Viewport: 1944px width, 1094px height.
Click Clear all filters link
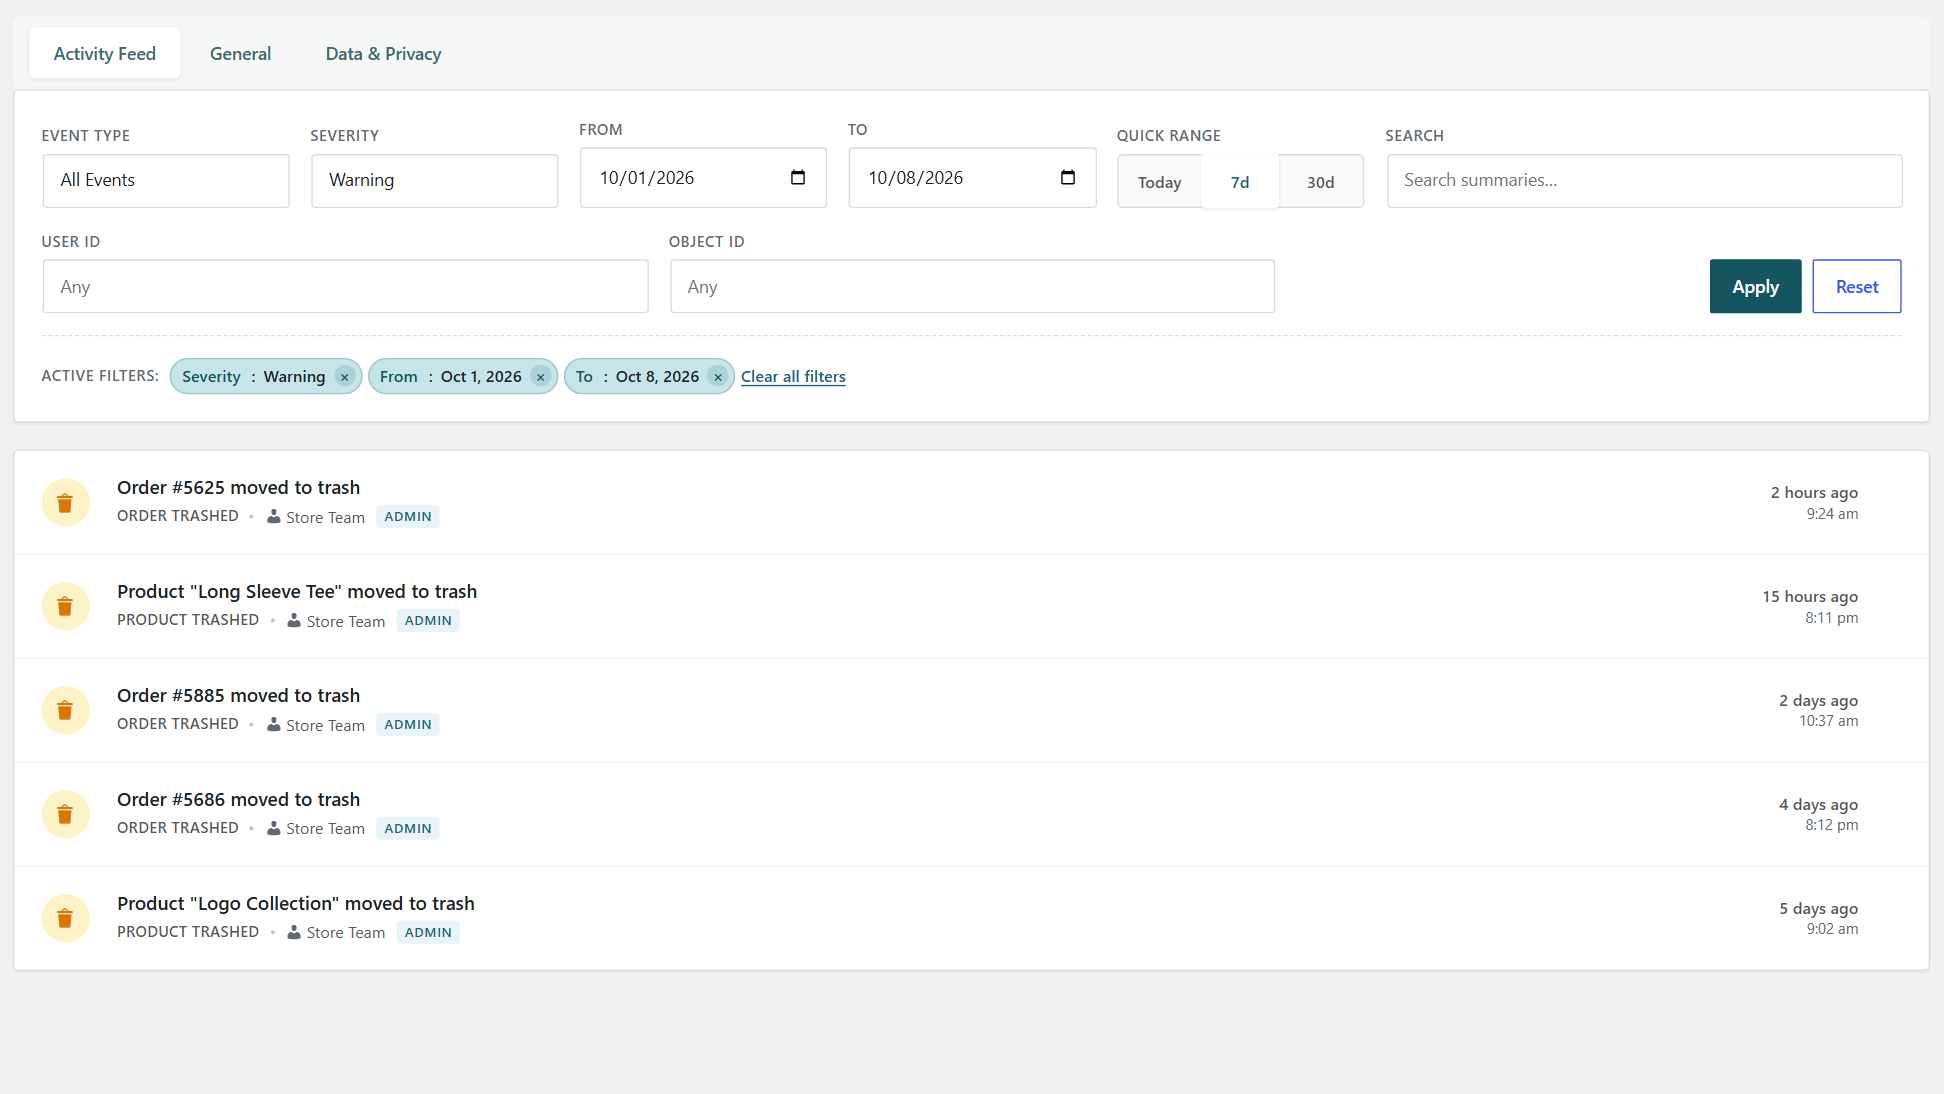click(793, 377)
